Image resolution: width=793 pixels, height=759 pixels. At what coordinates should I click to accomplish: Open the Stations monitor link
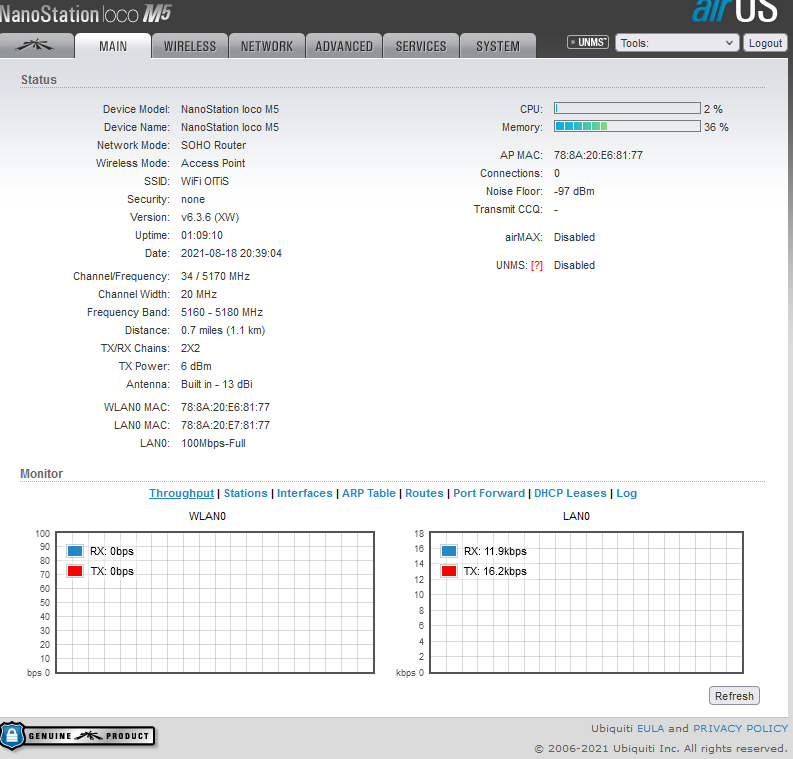click(245, 494)
